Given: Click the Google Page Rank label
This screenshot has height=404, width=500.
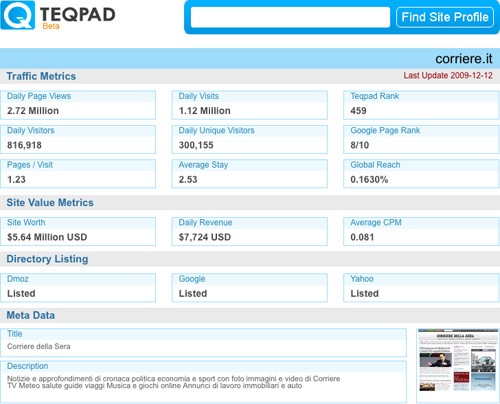Looking at the screenshot, I should click(385, 130).
